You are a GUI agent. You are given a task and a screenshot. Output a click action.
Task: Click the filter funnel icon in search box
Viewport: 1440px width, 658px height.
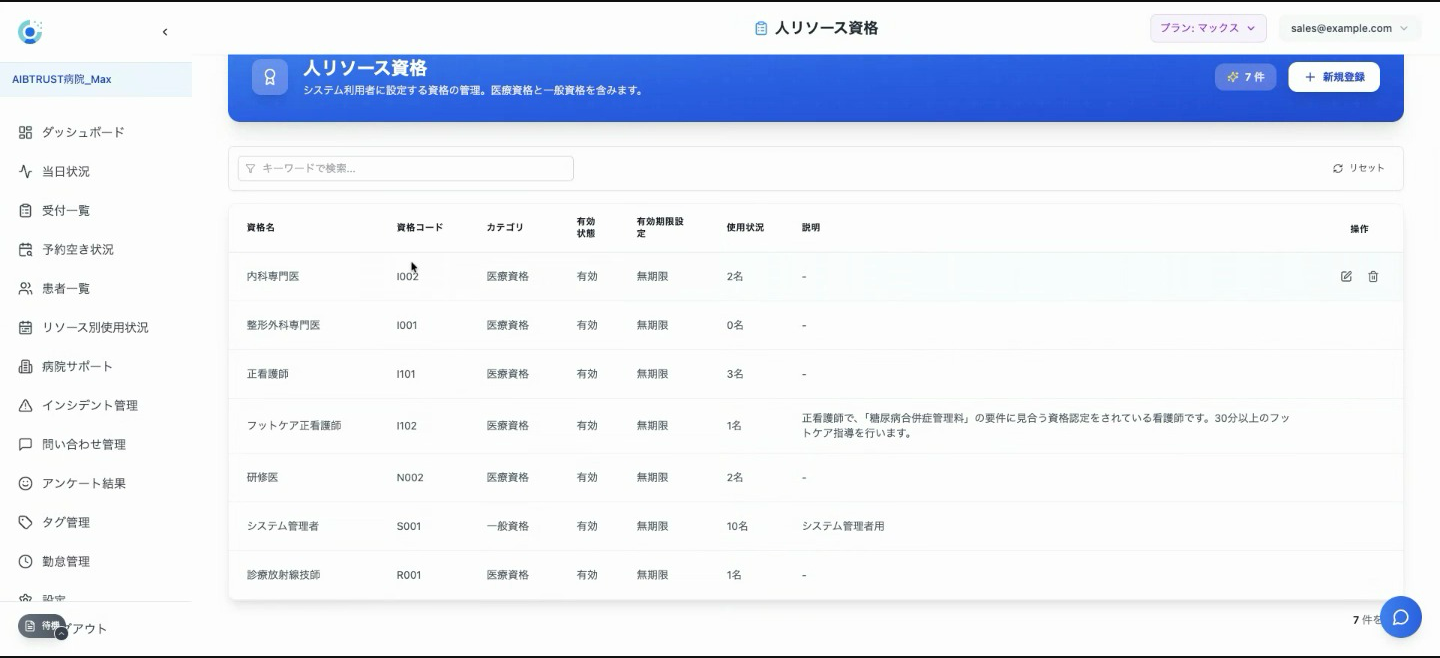click(250, 168)
